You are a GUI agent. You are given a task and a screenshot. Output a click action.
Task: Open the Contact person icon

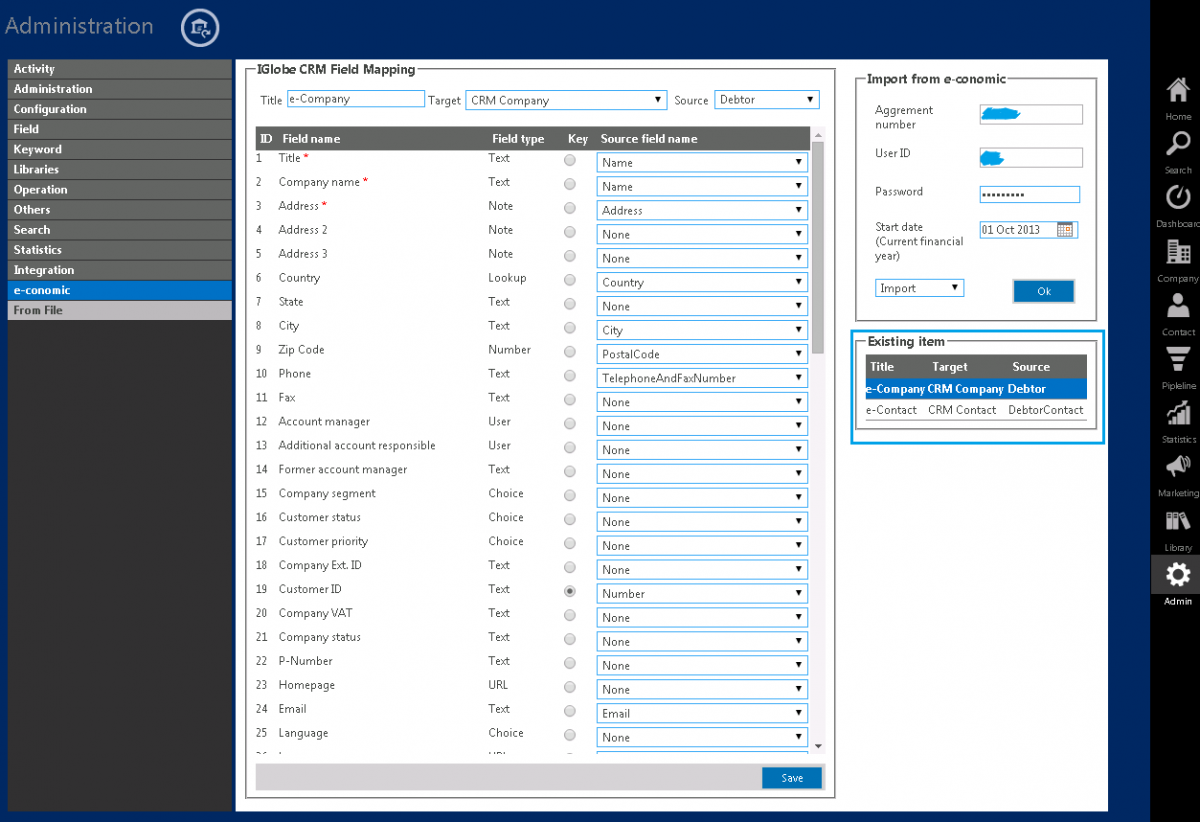coord(1177,306)
